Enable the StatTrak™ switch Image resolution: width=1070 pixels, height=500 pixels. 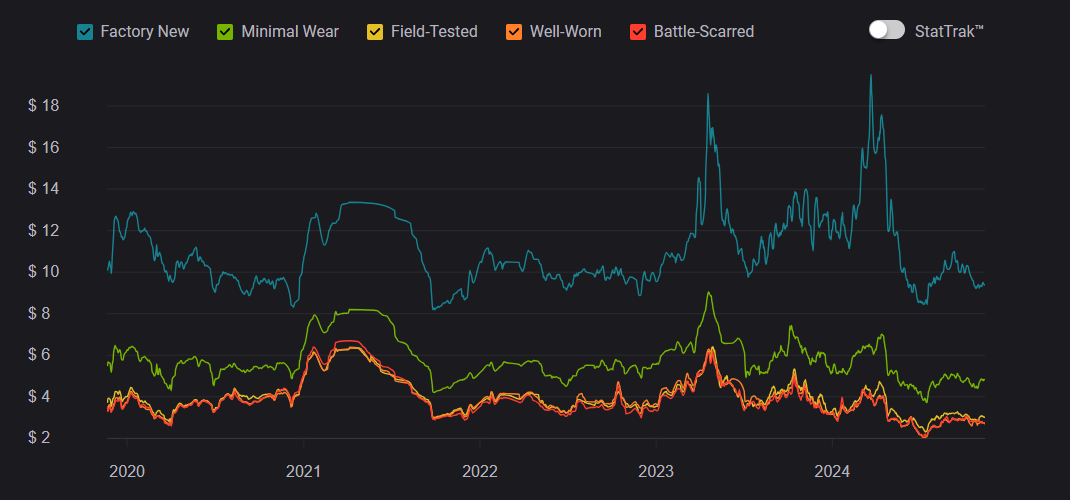pos(887,30)
